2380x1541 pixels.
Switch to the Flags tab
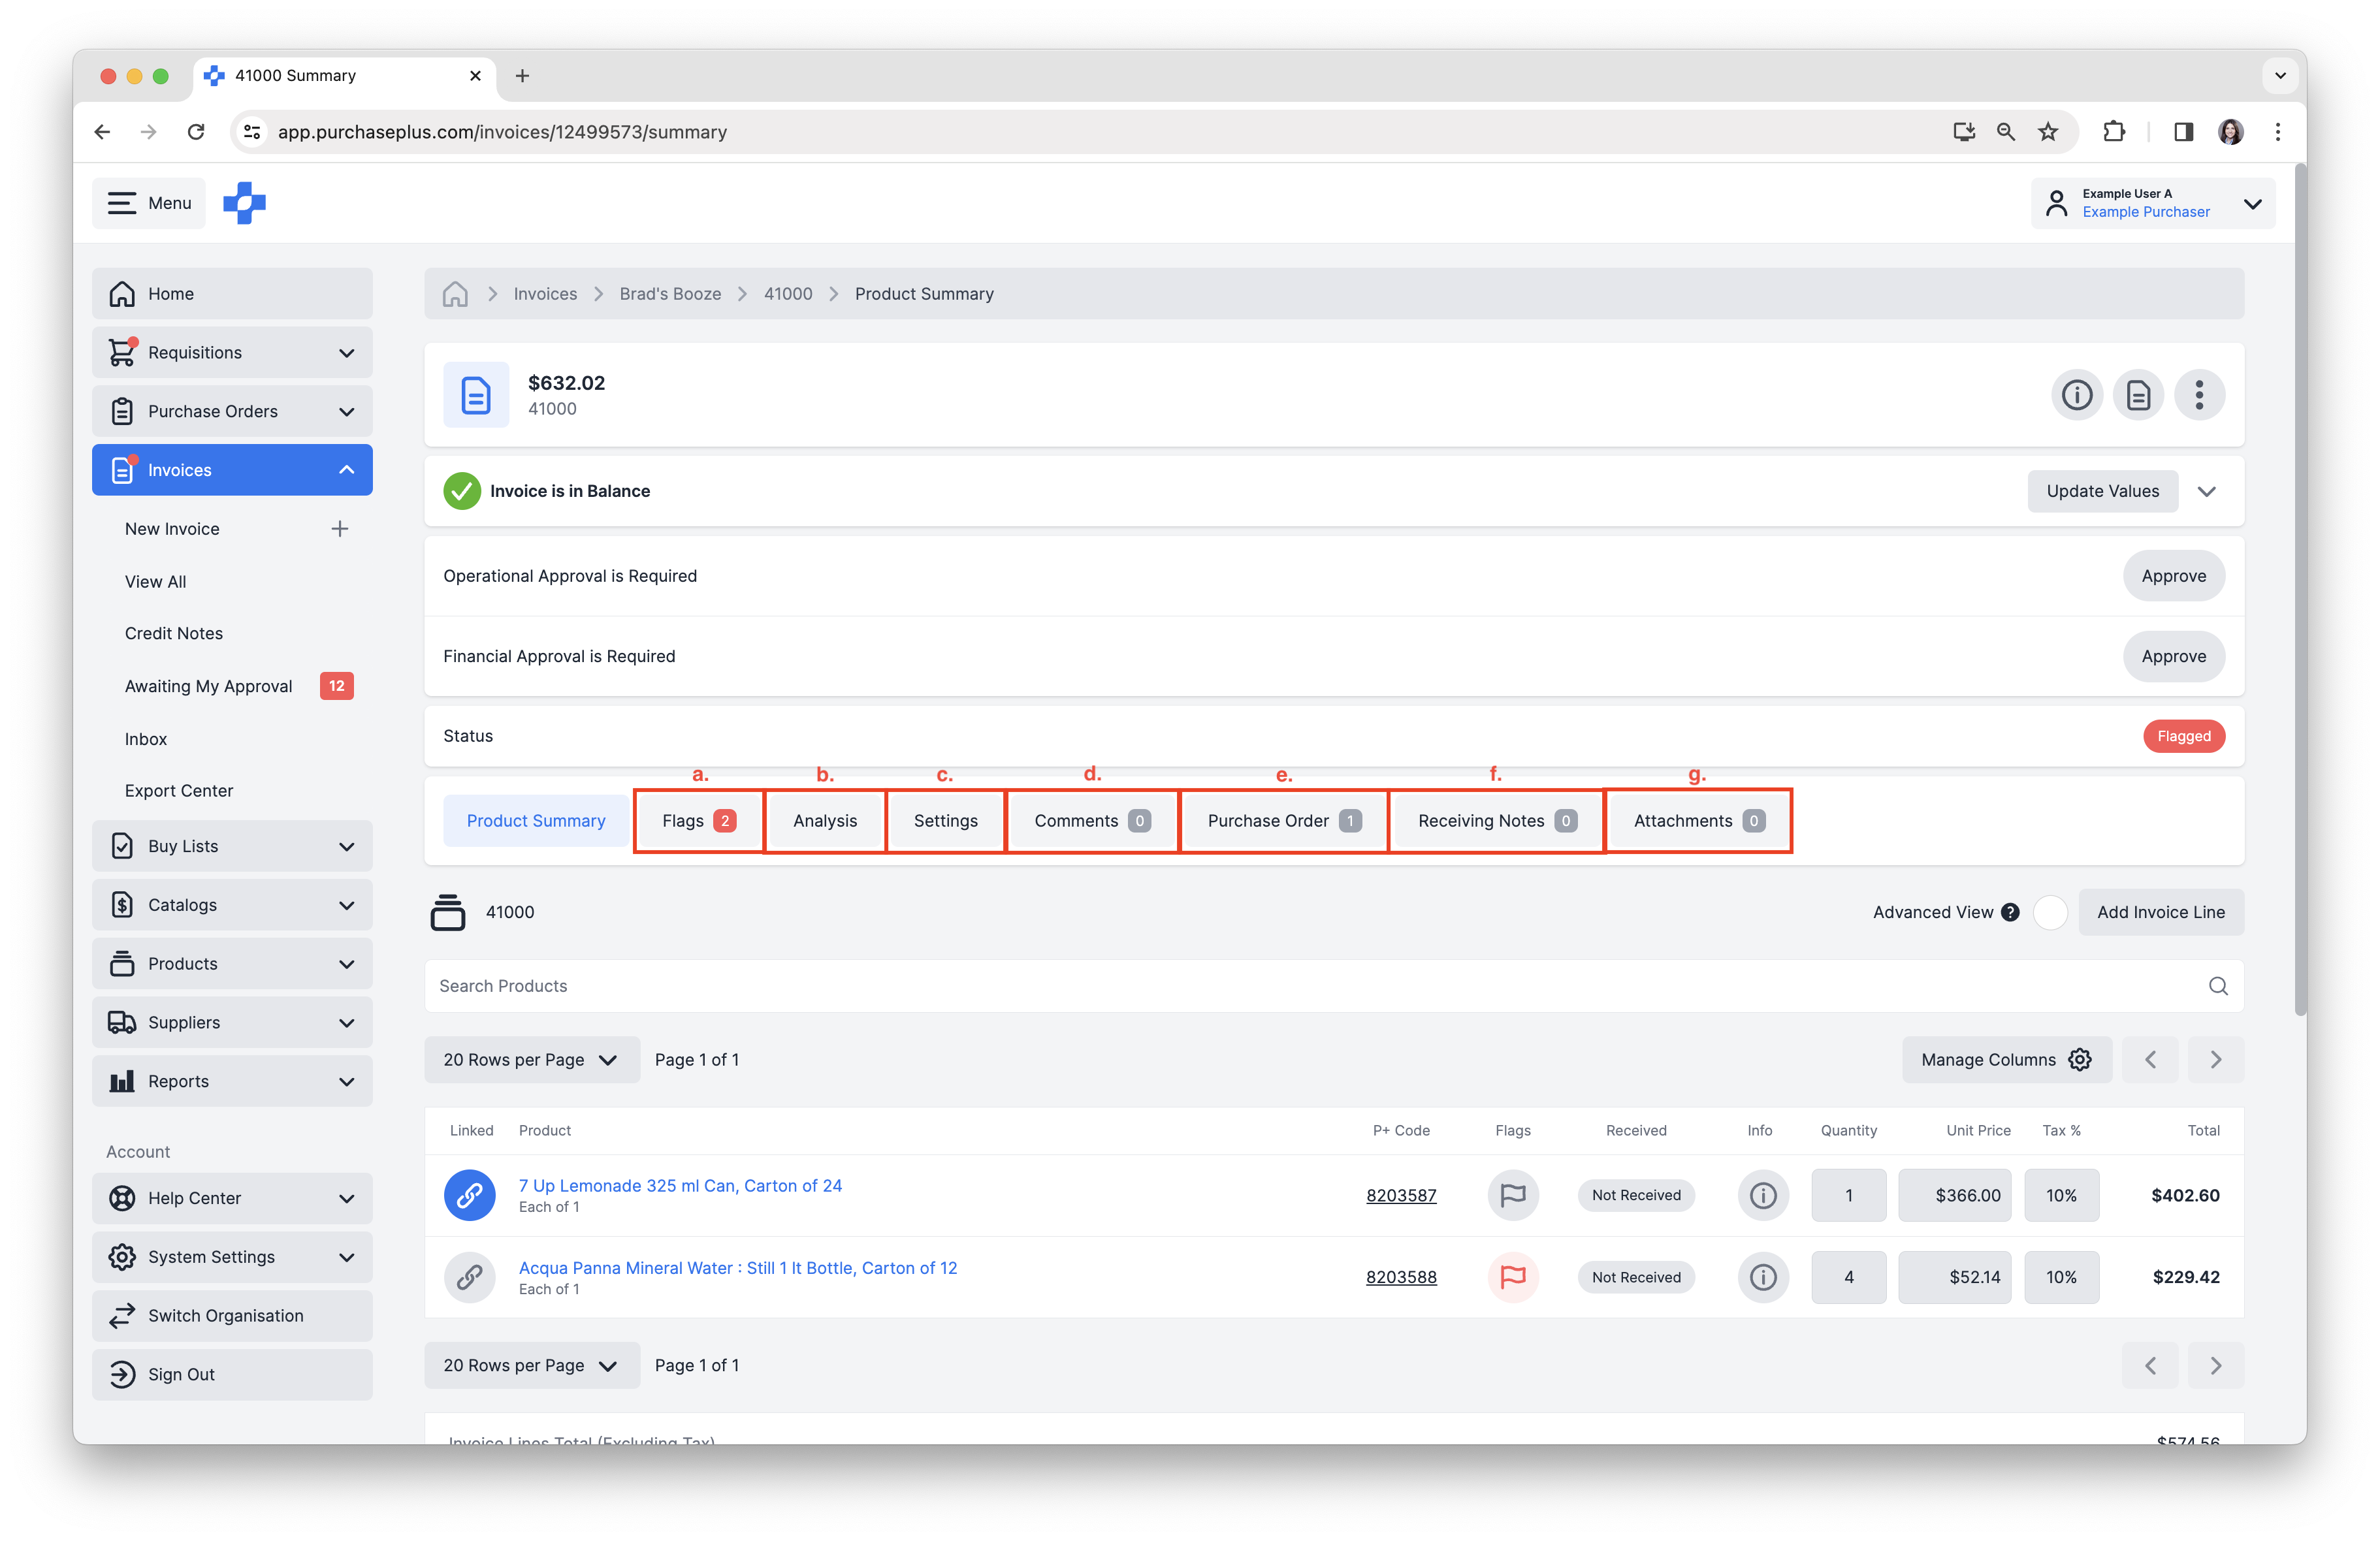[698, 821]
